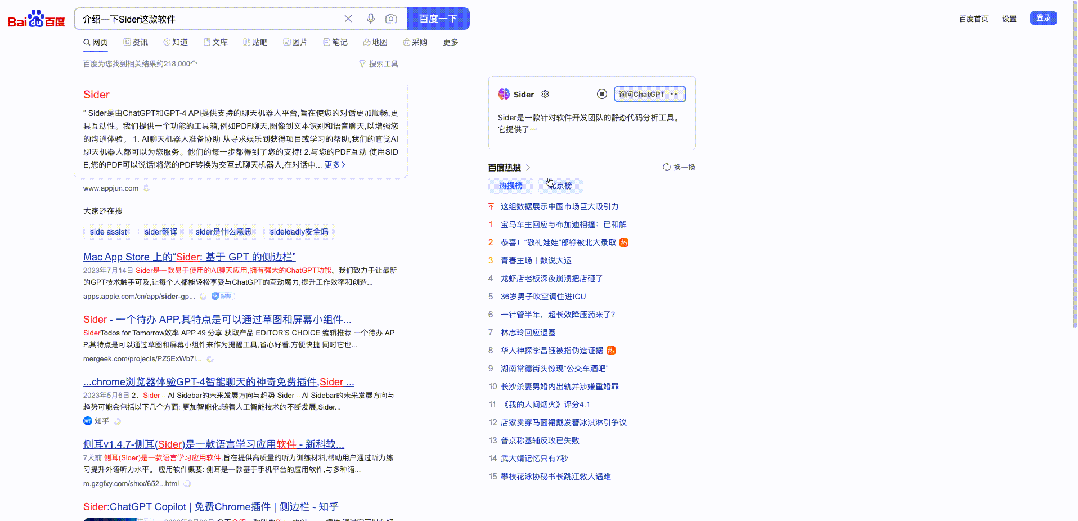Switch to the 地图 (Maps) tab
Screen dimensions: 1078x521
coord(375,42)
